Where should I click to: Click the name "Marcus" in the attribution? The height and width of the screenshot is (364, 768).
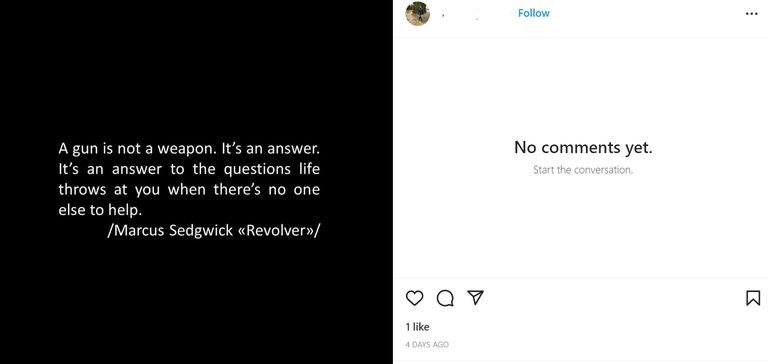139,231
